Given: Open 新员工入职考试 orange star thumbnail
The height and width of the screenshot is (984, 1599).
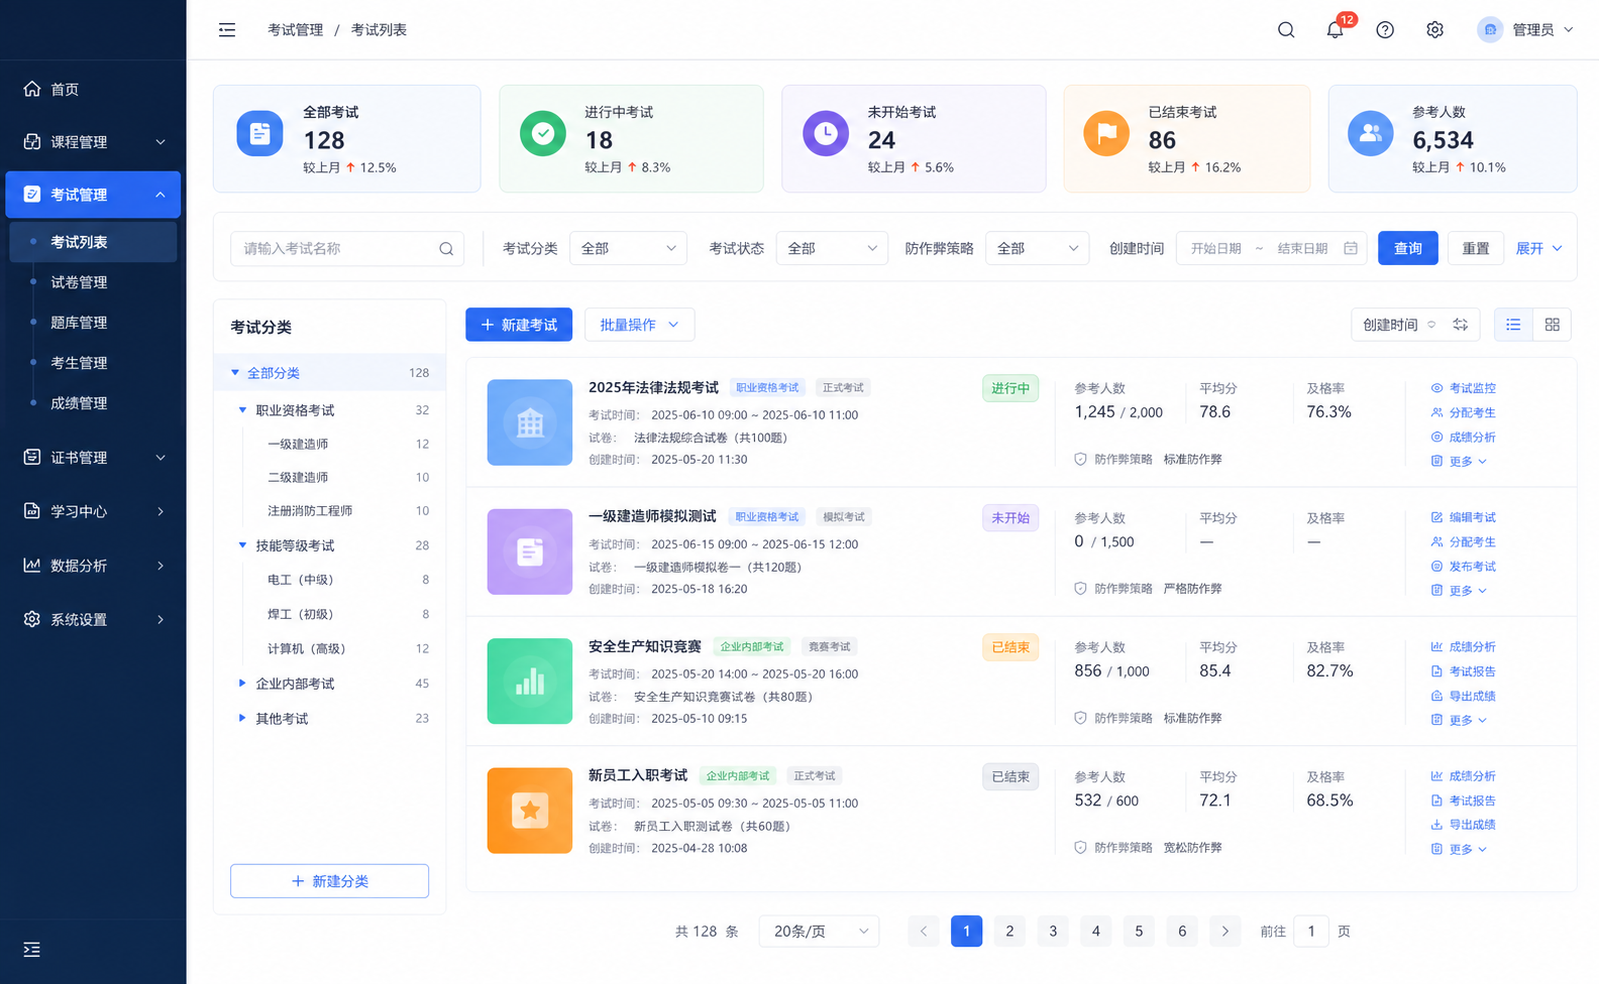Looking at the screenshot, I should 530,810.
